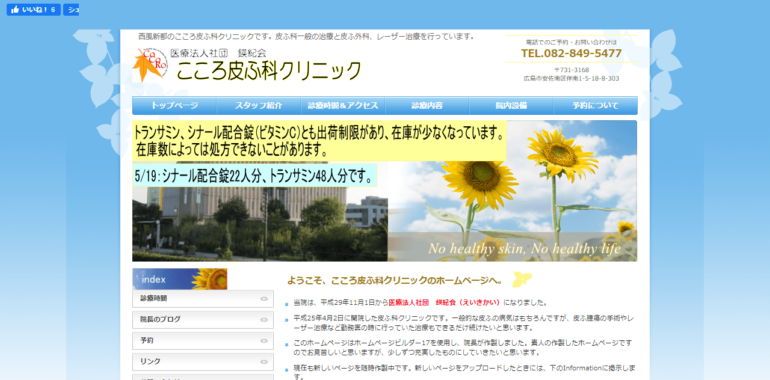Click the address 広島市安佐南区伴南1-5-18-8-303
The height and width of the screenshot is (380, 770).
571,79
